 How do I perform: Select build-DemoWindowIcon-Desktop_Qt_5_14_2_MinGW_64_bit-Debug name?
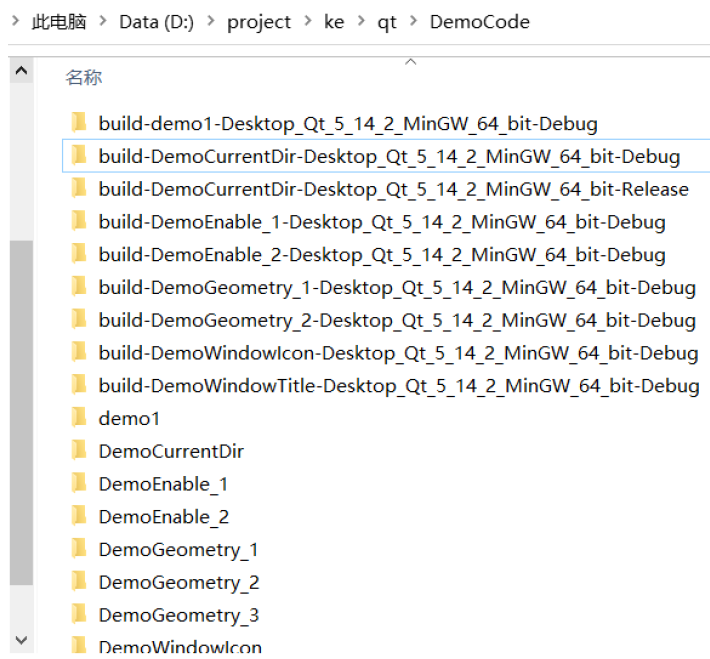coord(398,353)
